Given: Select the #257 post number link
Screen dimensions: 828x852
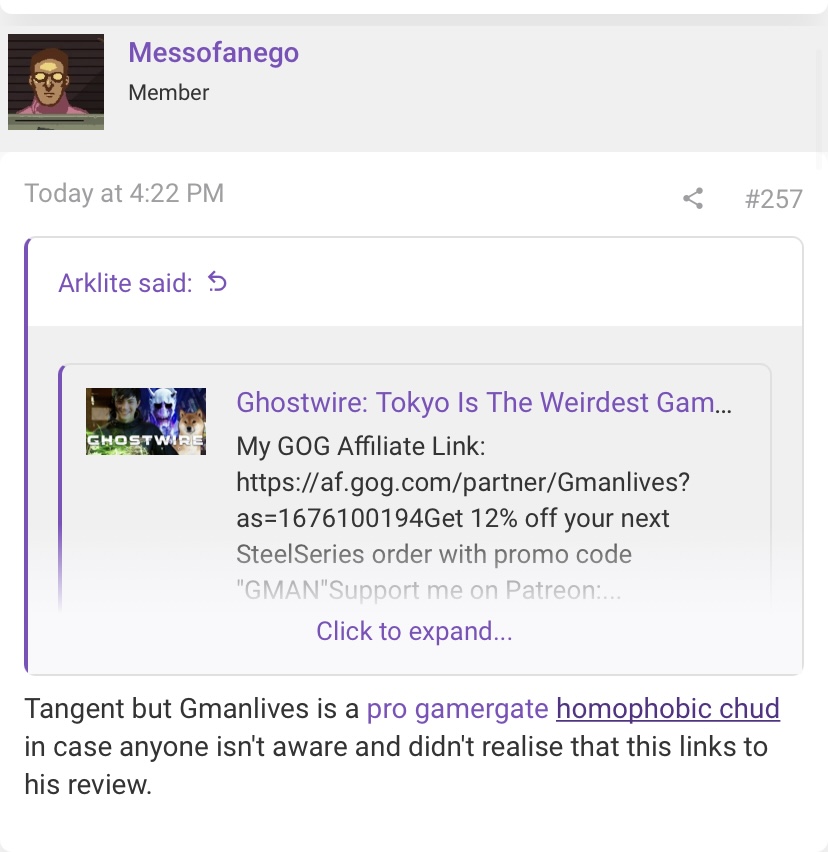Looking at the screenshot, I should [774, 199].
